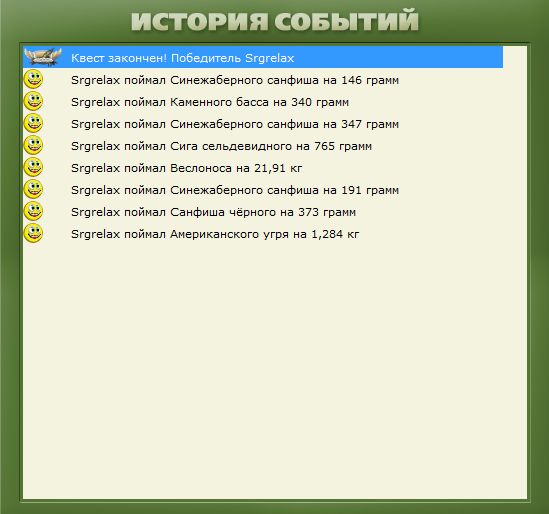Select 'Сига сельдевидного на 765 грамм' row
This screenshot has height=514, width=549.
coord(263,146)
